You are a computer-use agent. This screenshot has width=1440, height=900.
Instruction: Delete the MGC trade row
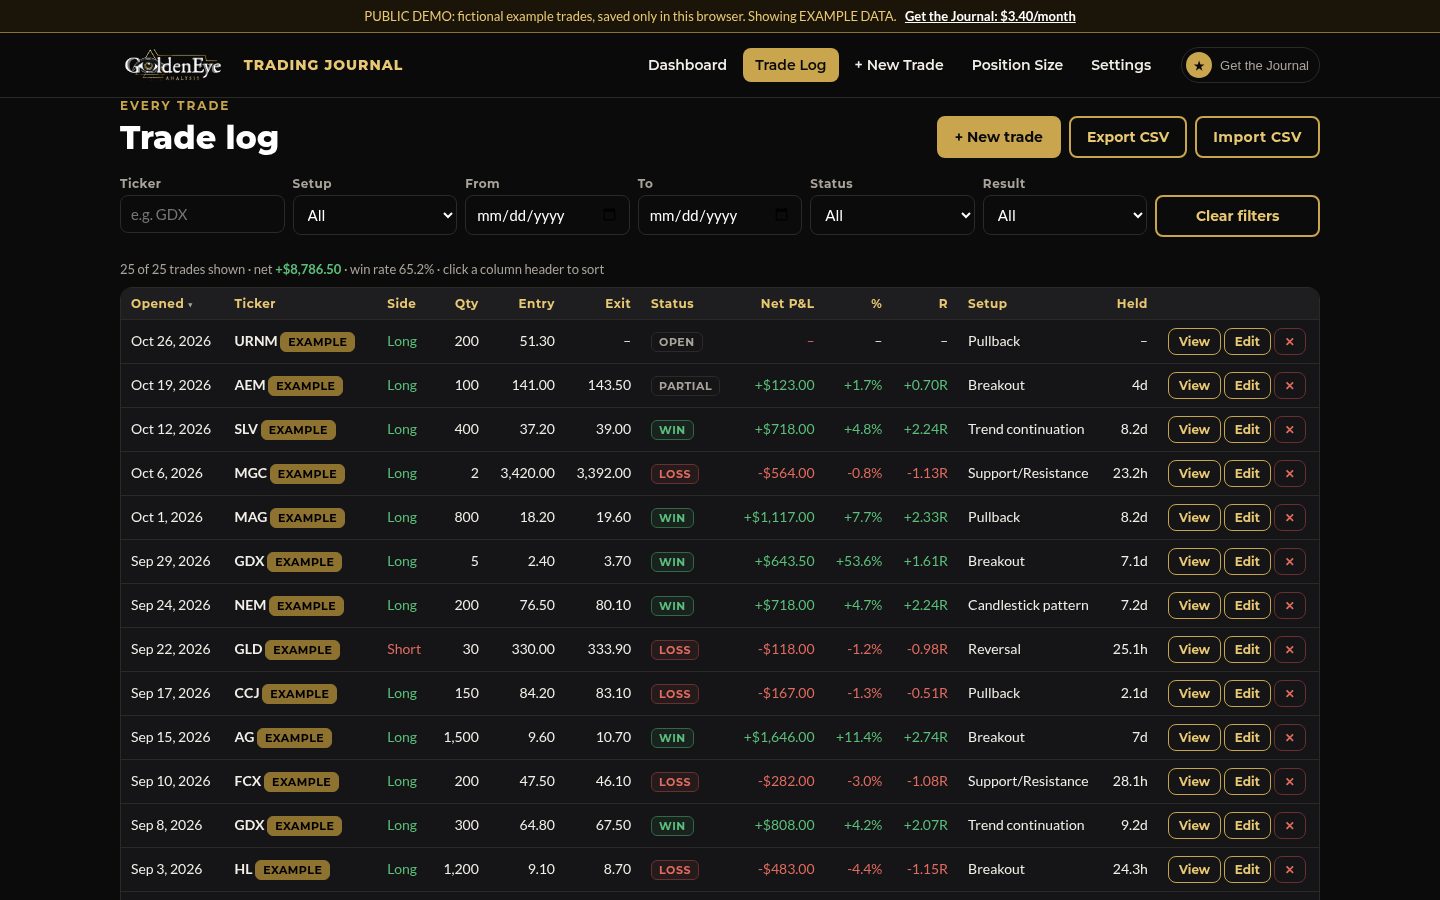1290,474
